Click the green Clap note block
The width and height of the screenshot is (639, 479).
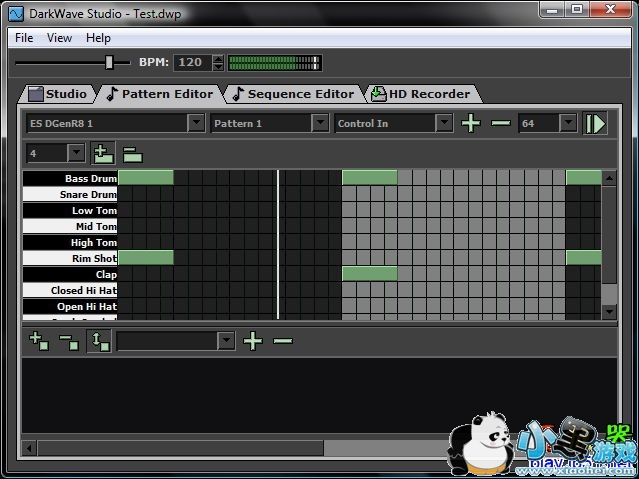(370, 274)
